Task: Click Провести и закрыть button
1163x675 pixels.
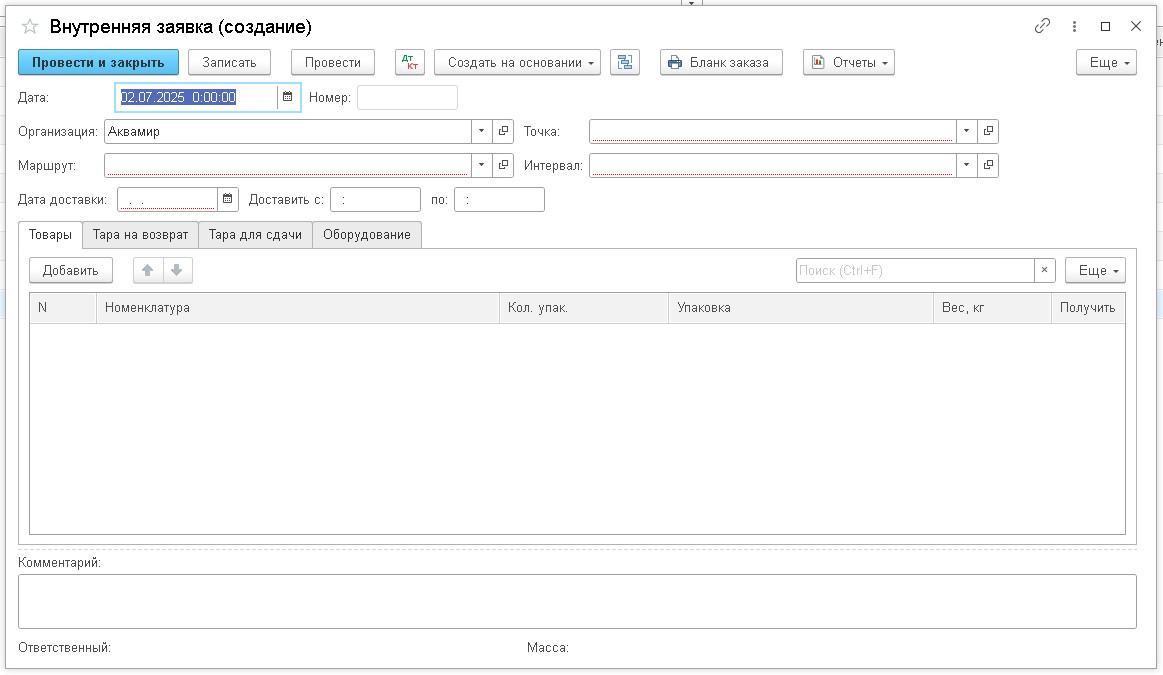Action: pyautogui.click(x=98, y=62)
